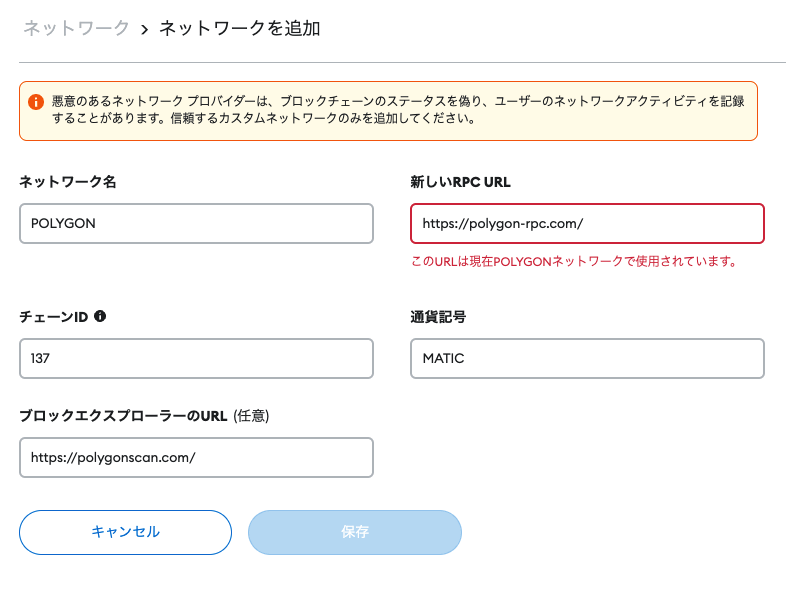Click the 新しいRPC URL field label

pyautogui.click(x=461, y=182)
